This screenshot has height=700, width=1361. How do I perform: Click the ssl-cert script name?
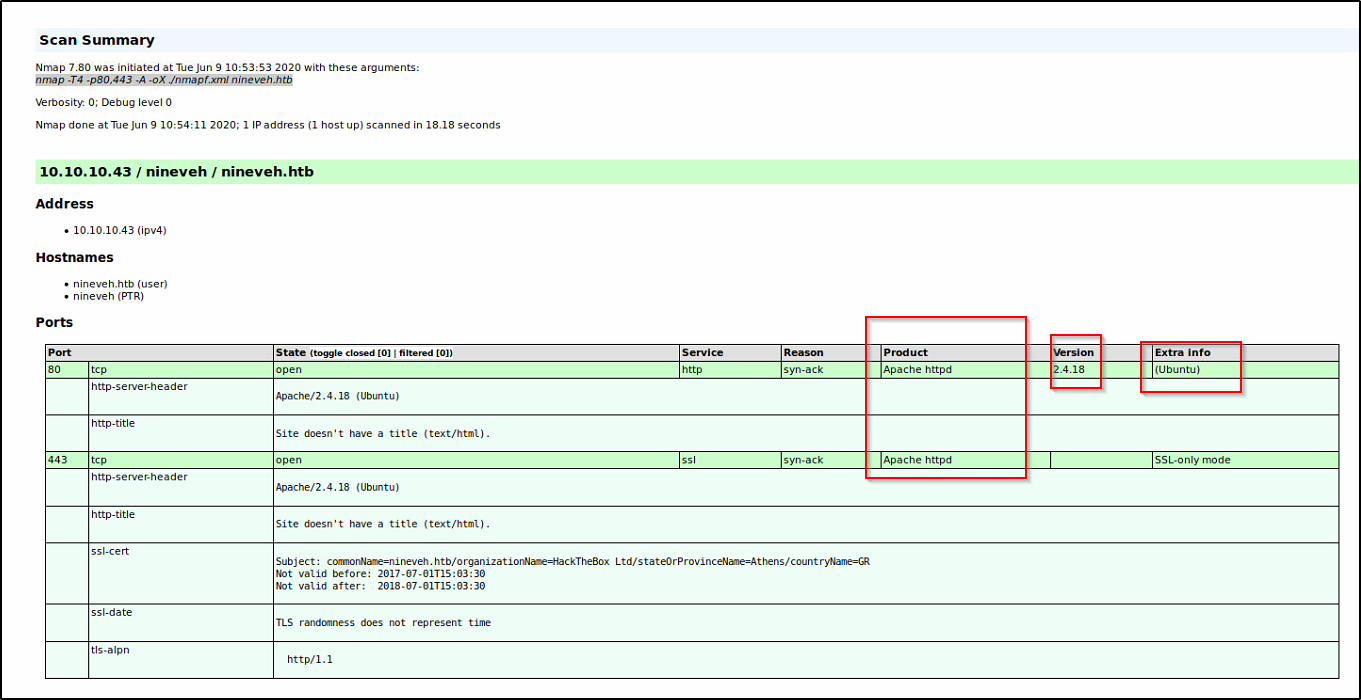110,551
